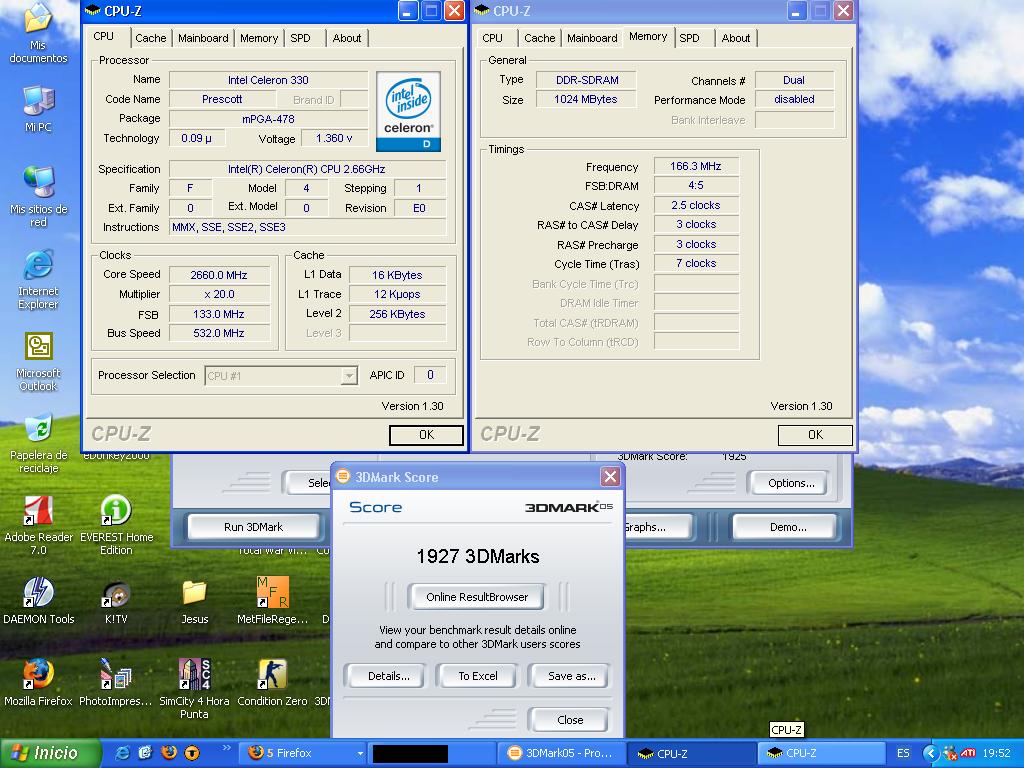
Task: Click the DAEMON Tools desktop icon
Action: (38, 593)
